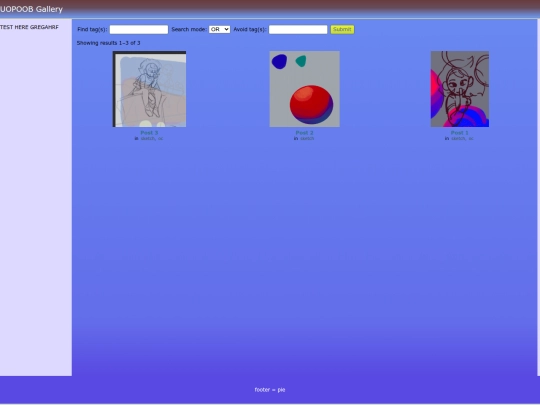Viewport: 540px width, 405px height.
Task: Click the 'Avoid tag(s):' label
Action: point(250,30)
